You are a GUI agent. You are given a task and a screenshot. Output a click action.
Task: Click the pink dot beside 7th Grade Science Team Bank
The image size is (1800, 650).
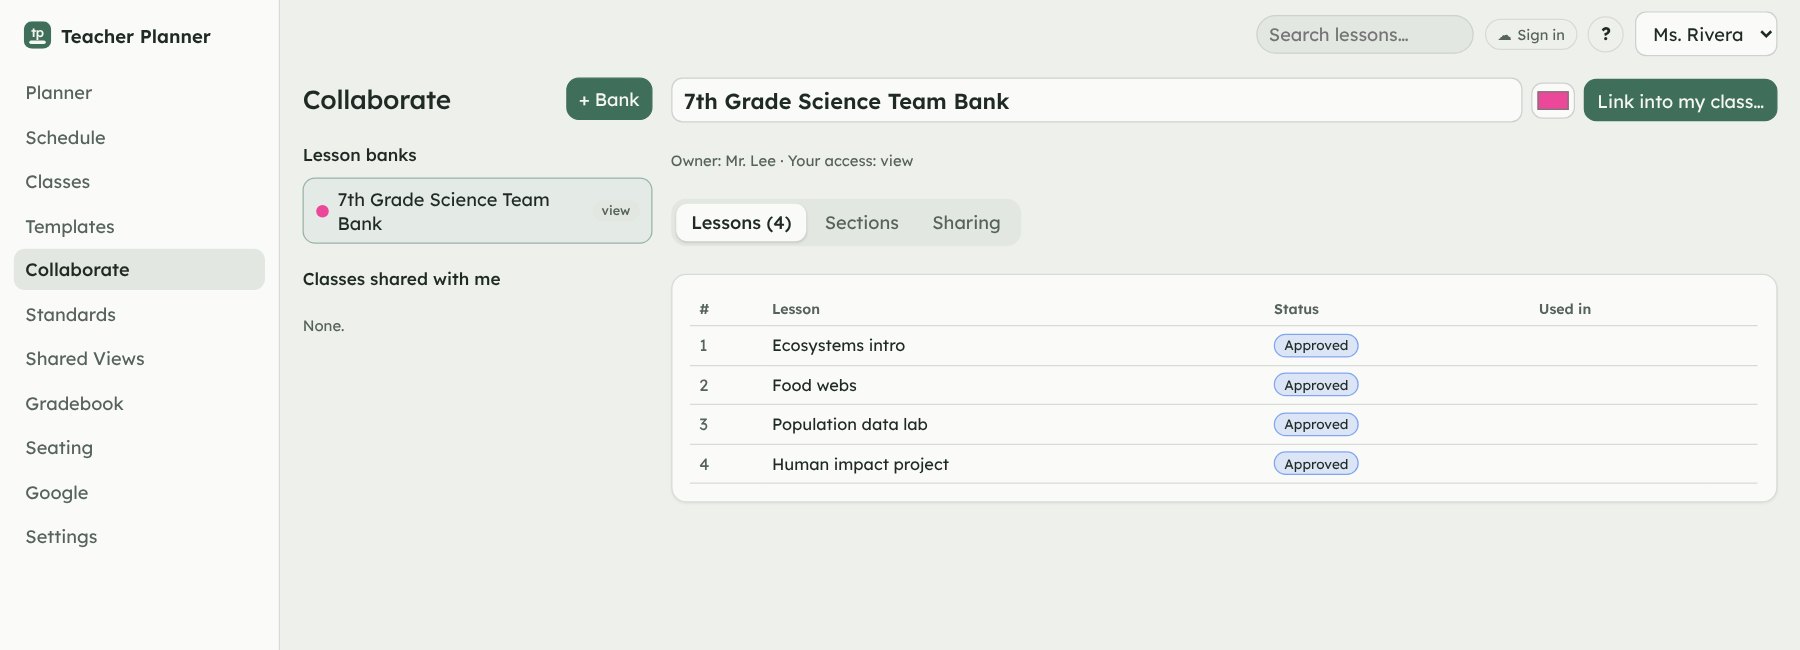(x=322, y=211)
